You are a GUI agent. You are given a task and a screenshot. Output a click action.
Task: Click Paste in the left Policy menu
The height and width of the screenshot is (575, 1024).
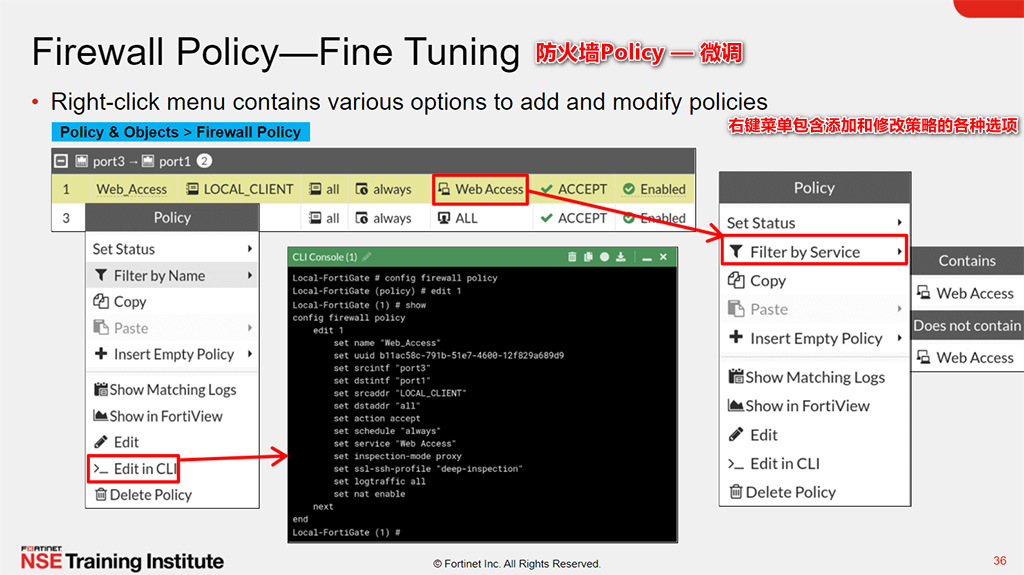coord(172,328)
